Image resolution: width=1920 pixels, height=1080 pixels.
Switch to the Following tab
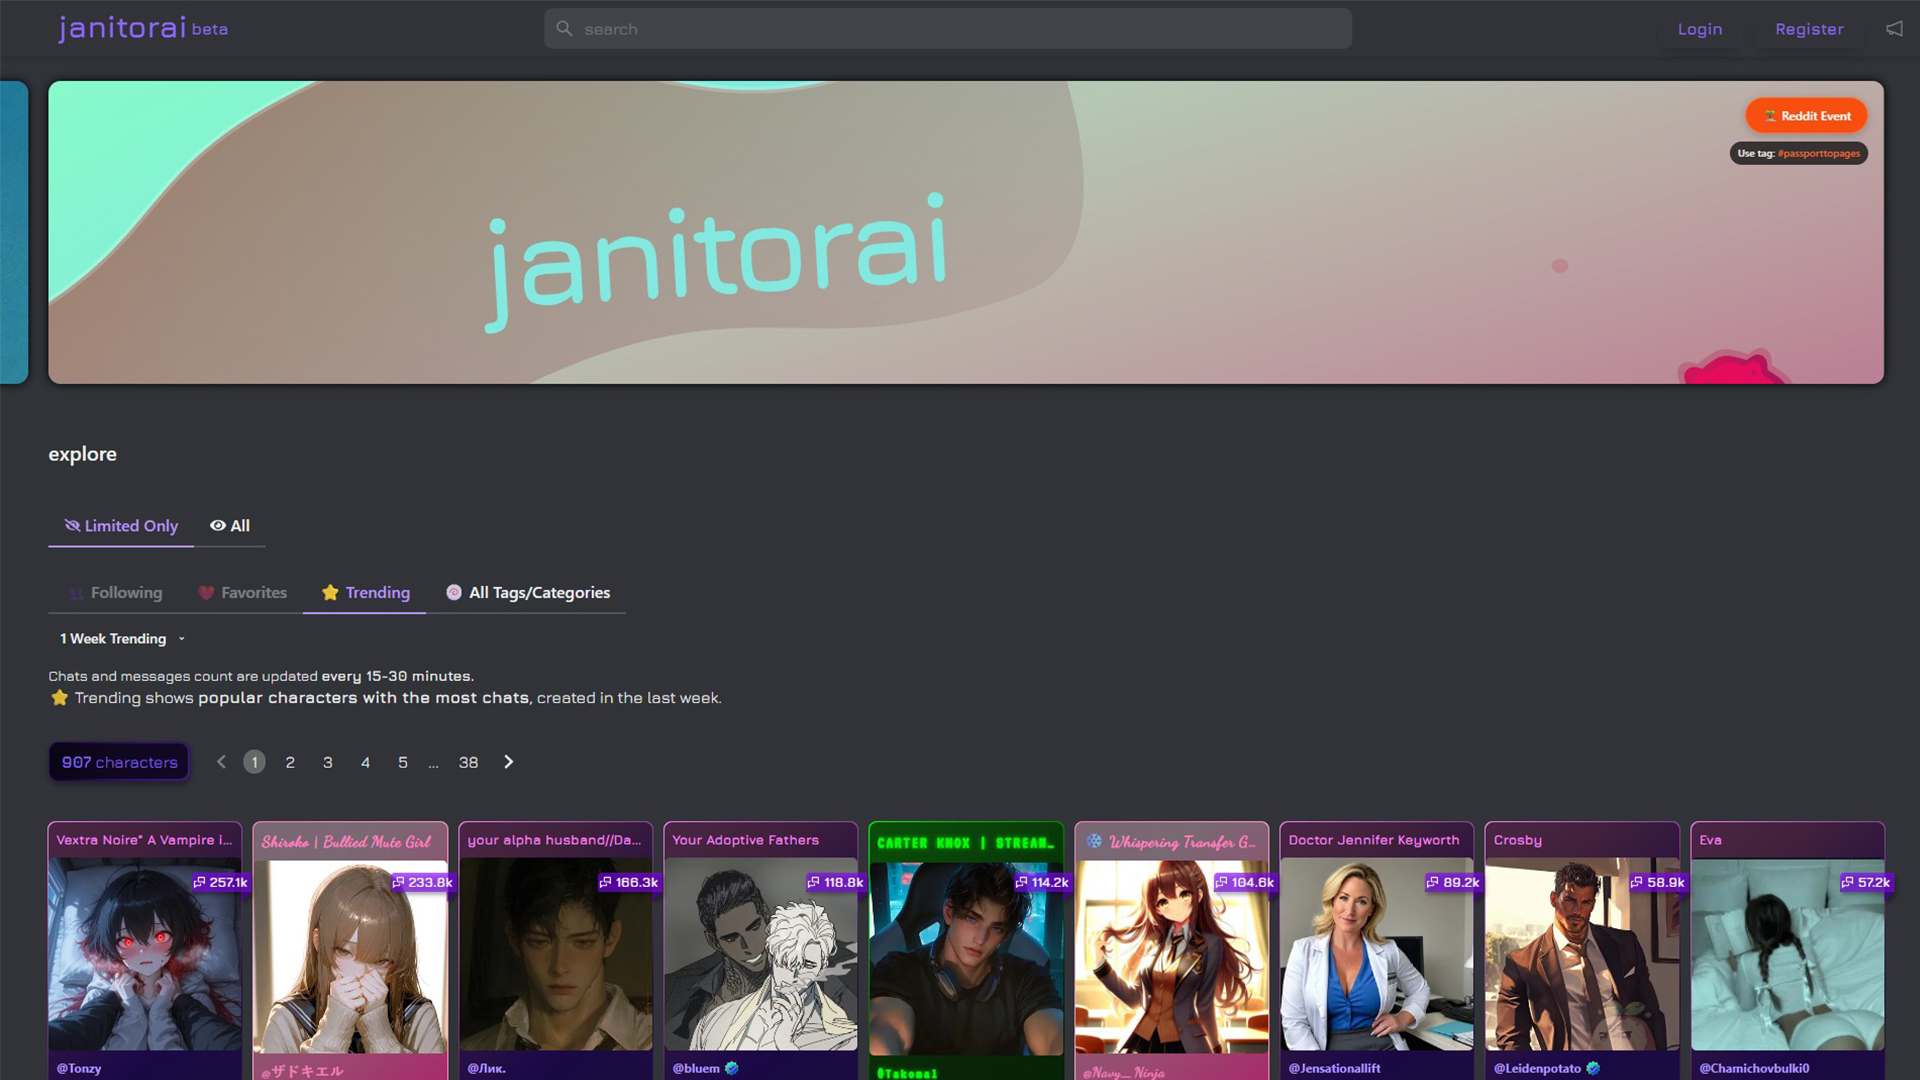pyautogui.click(x=115, y=593)
